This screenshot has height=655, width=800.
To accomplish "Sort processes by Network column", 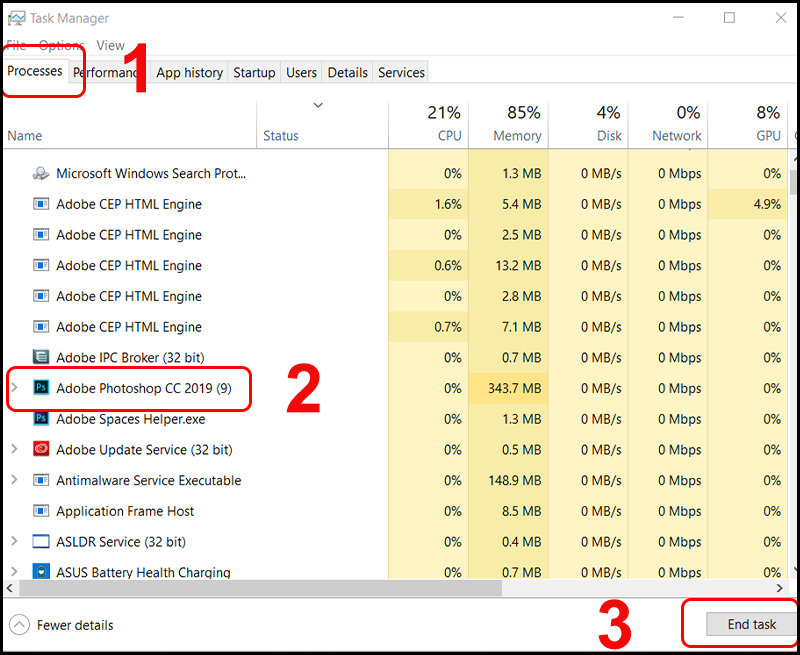I will pos(668,125).
